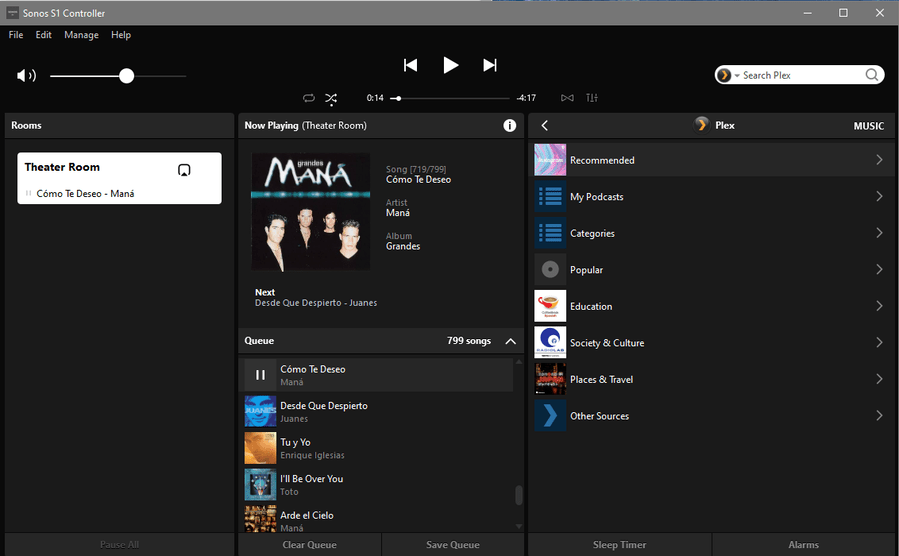This screenshot has width=899, height=556.
Task: Open the Places & Travel thumbnail icon
Action: point(550,379)
